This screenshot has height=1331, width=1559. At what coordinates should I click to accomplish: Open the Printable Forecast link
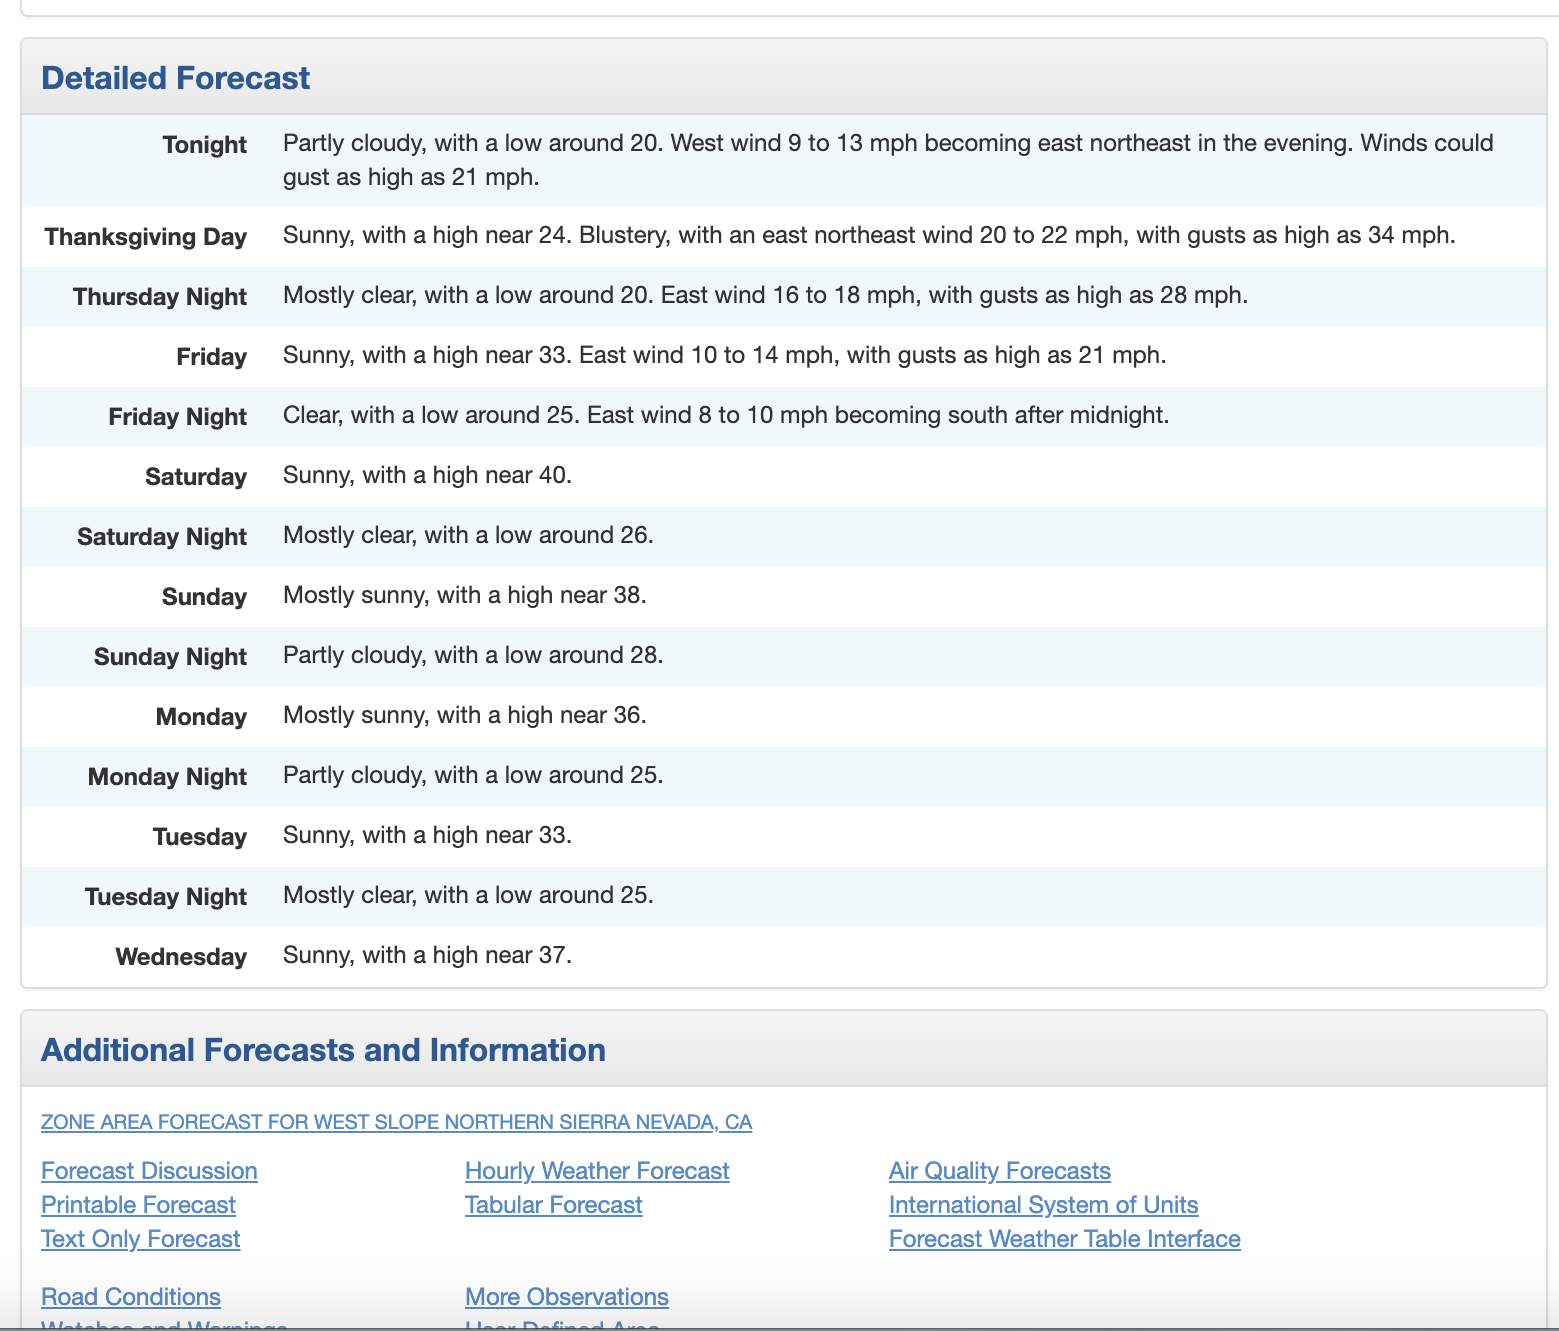point(138,1205)
